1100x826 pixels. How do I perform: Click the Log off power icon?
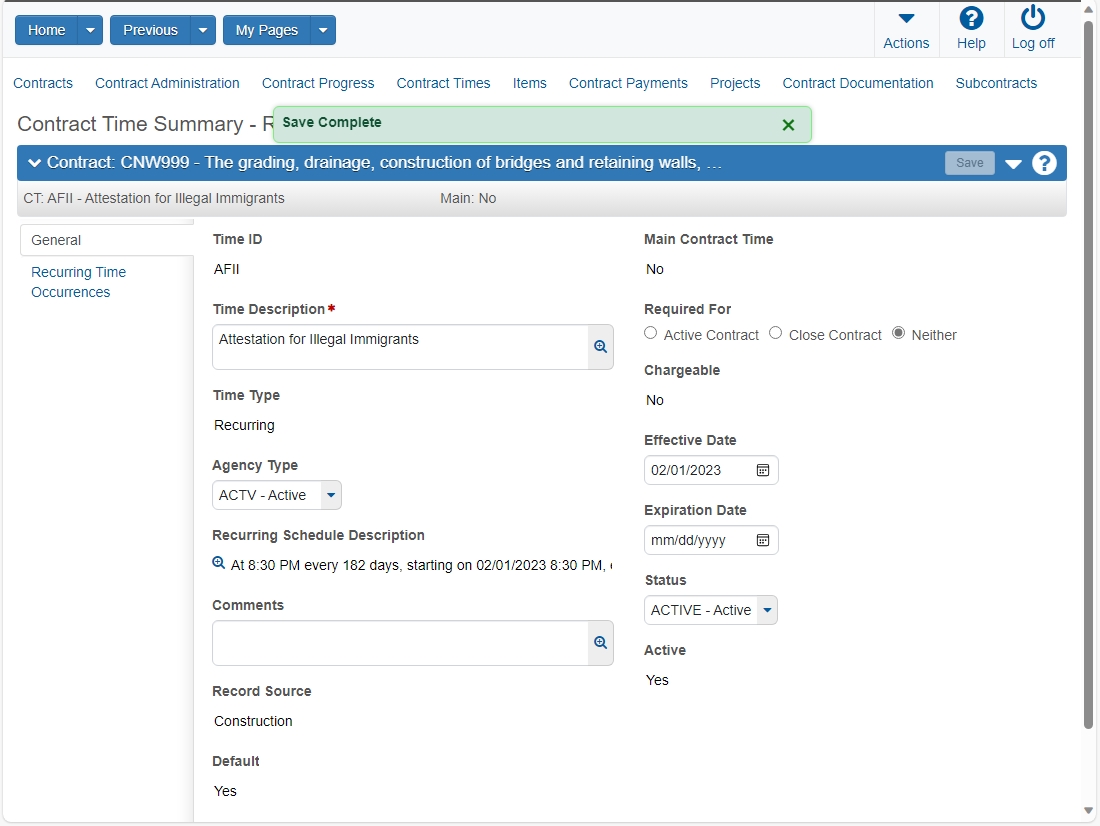pos(1033,18)
